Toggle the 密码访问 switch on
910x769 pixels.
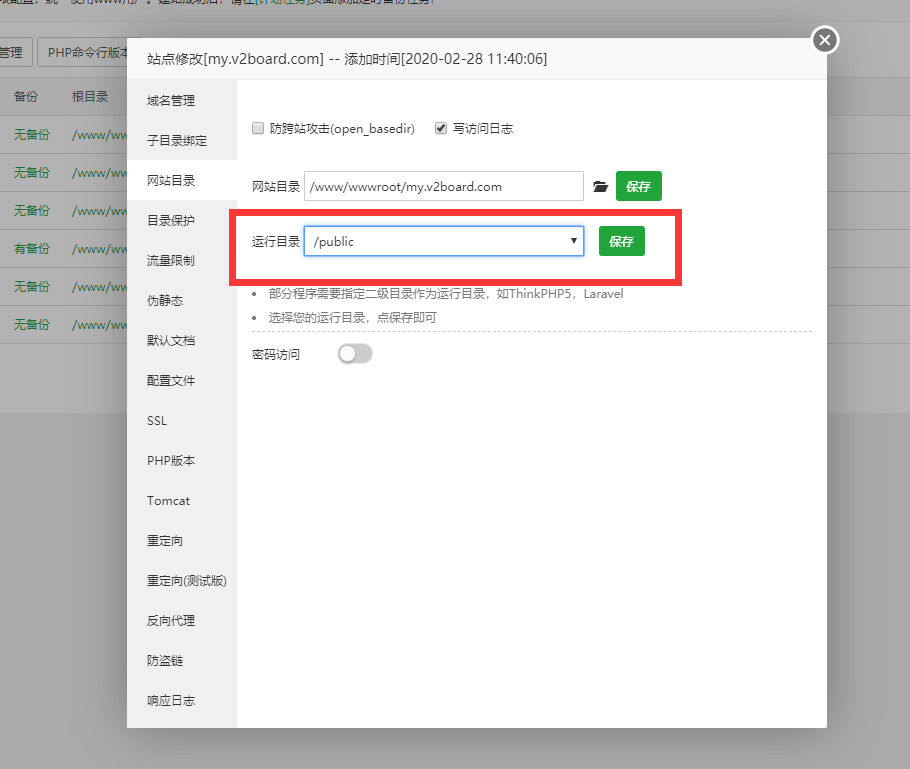click(355, 354)
